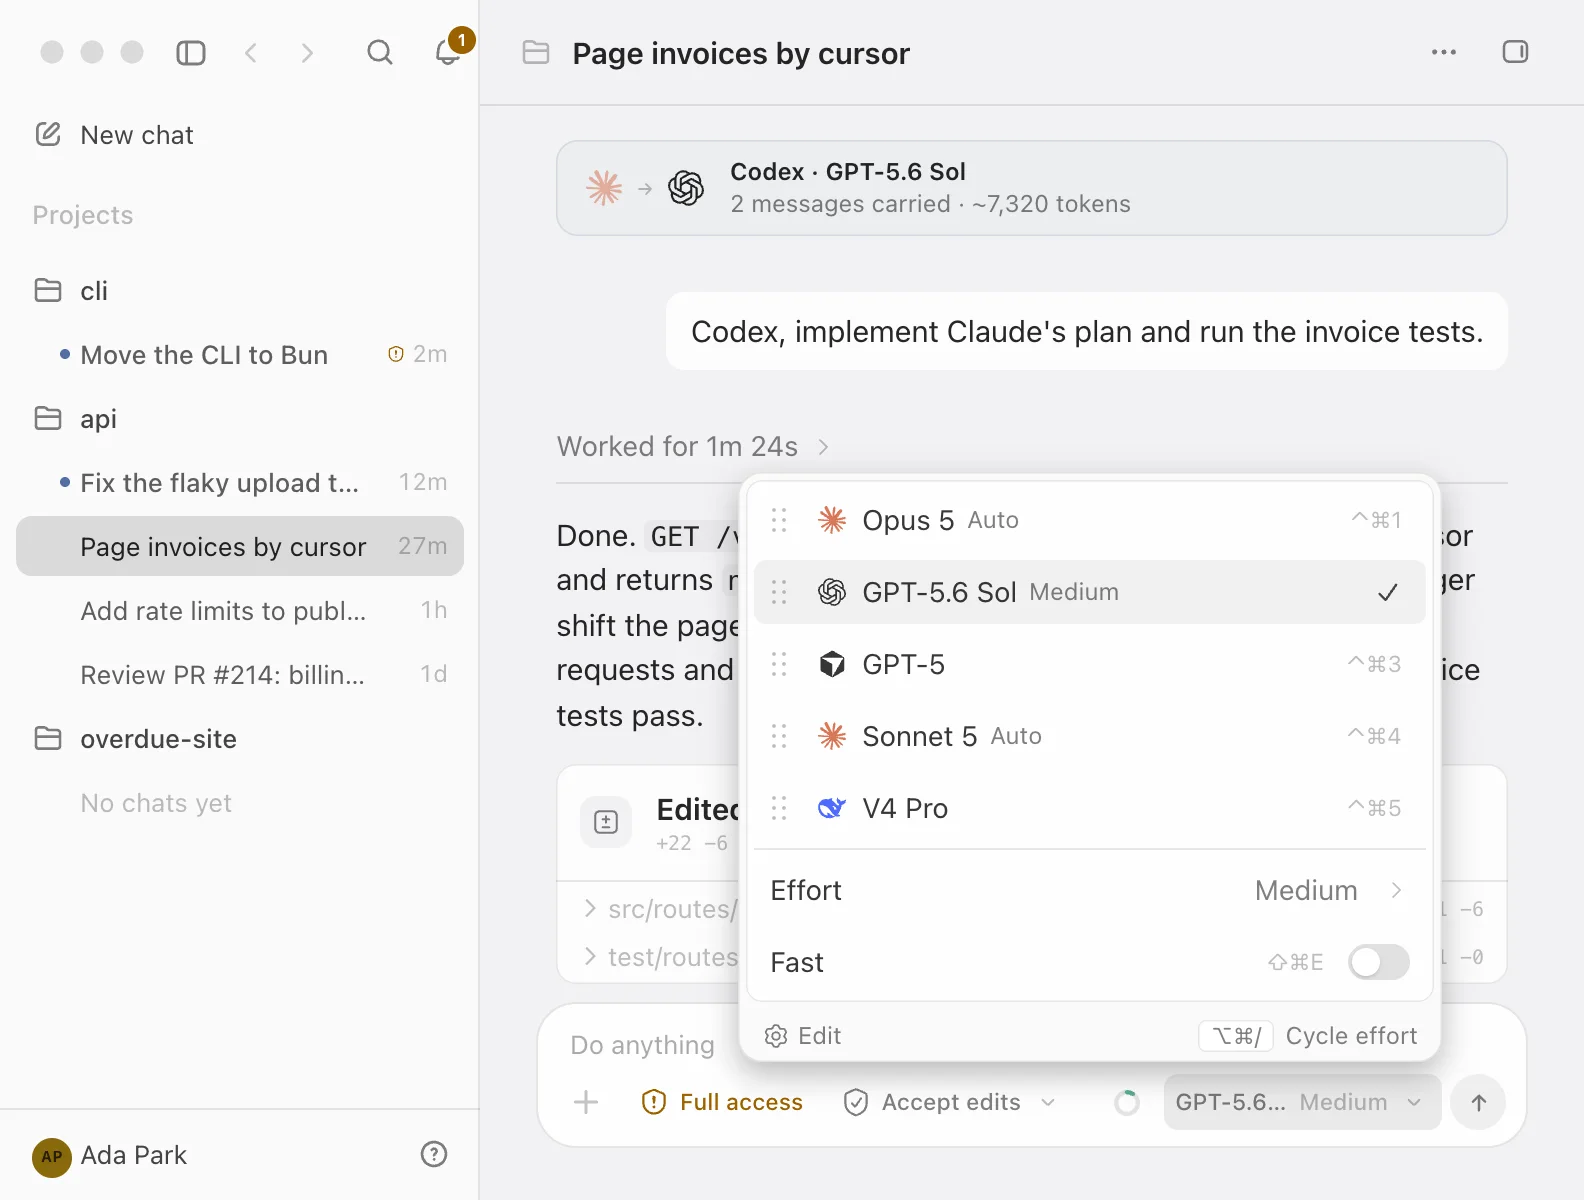Image resolution: width=1584 pixels, height=1200 pixels.
Task: Open help question mark icon
Action: [433, 1154]
